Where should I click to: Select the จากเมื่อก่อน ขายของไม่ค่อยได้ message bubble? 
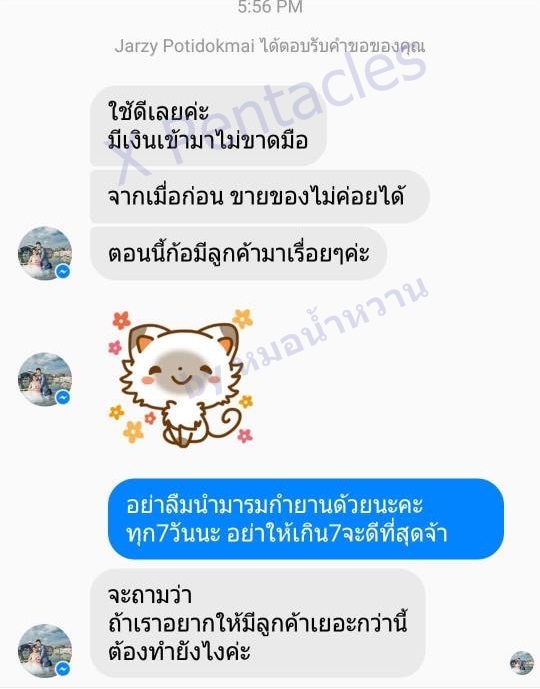coord(260,196)
